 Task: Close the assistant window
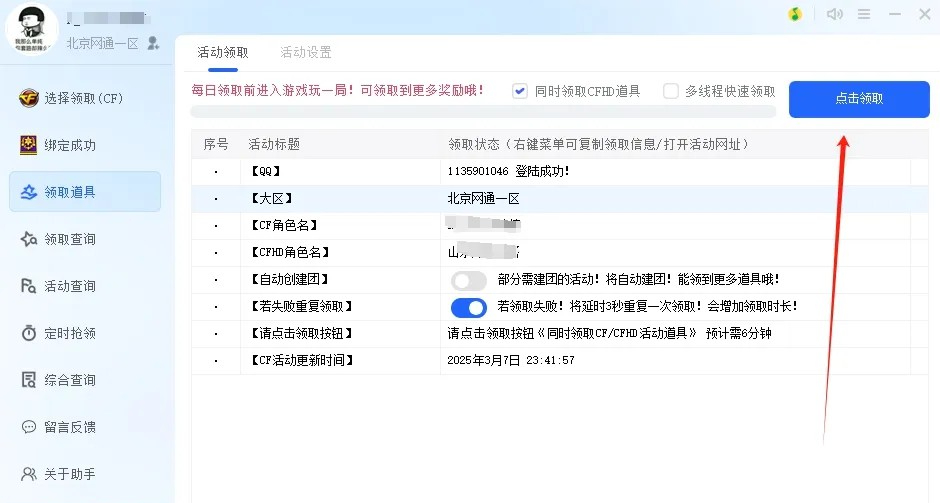[x=925, y=14]
